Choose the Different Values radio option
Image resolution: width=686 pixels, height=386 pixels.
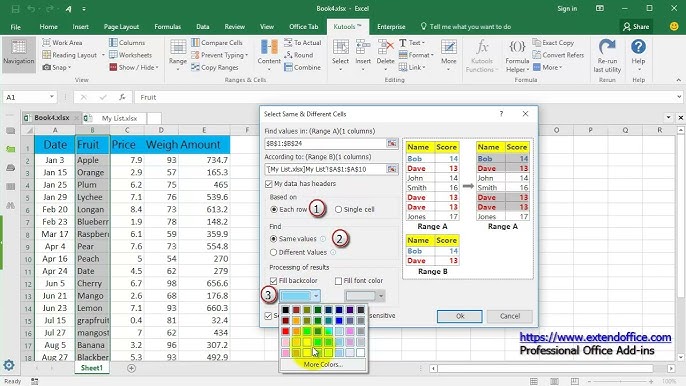click(273, 253)
